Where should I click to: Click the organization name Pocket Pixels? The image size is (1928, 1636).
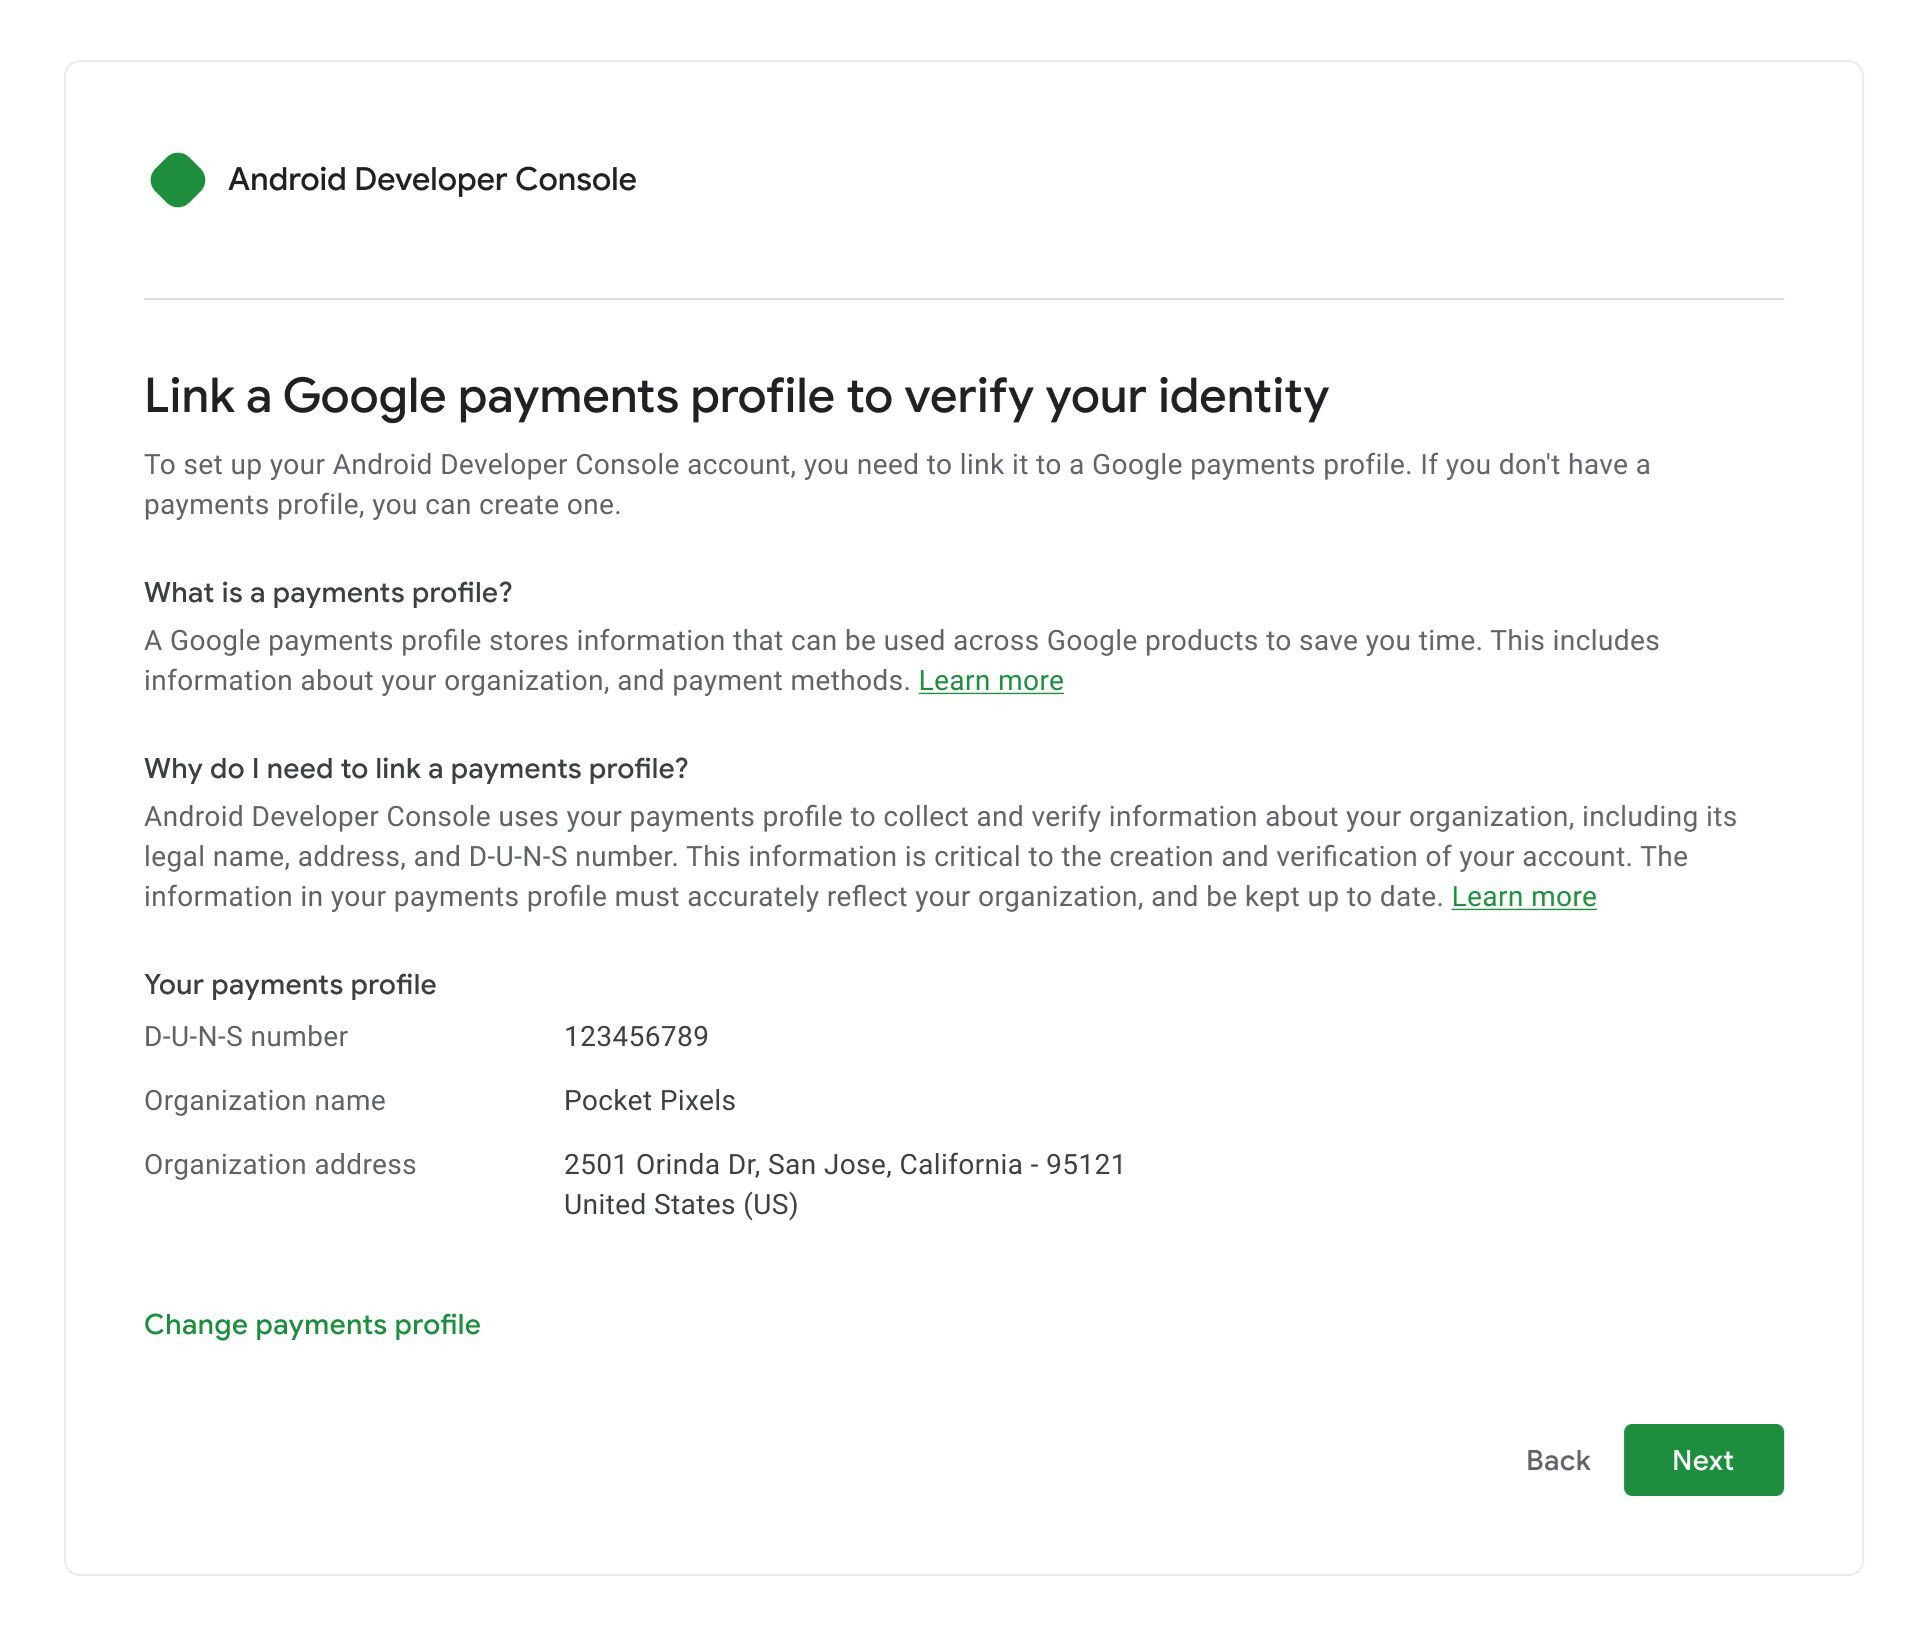[x=650, y=1100]
